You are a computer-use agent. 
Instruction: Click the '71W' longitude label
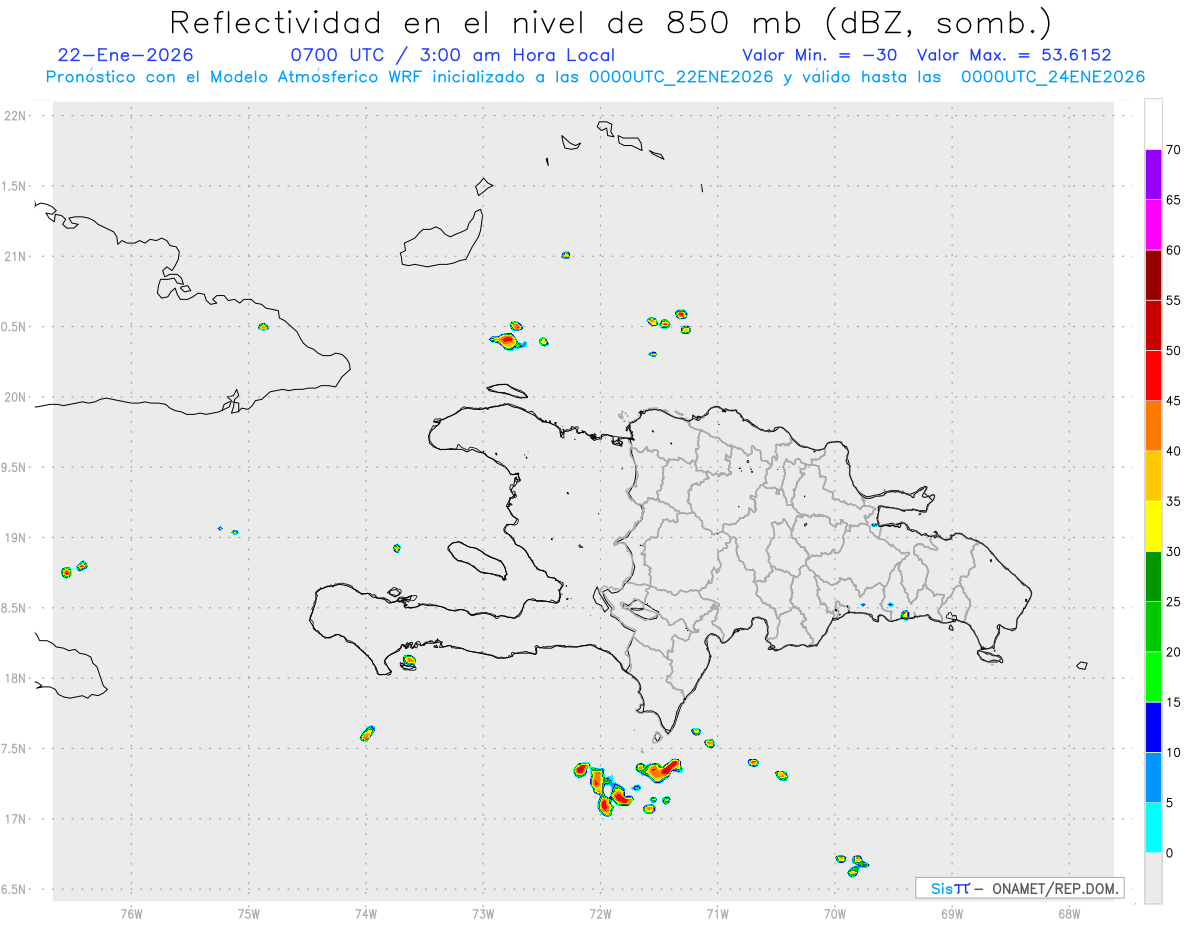pos(717,913)
